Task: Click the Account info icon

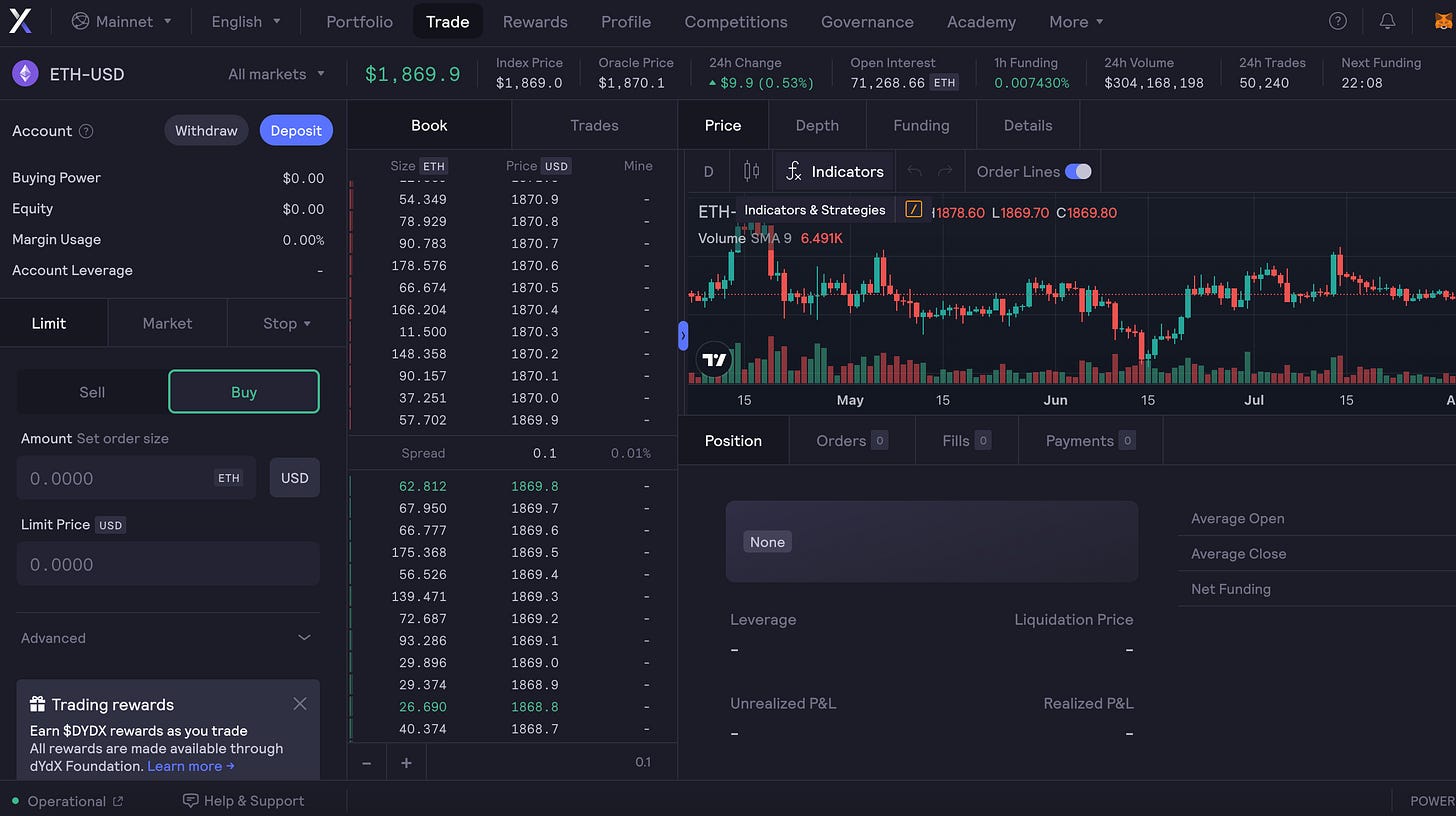Action: pyautogui.click(x=86, y=131)
